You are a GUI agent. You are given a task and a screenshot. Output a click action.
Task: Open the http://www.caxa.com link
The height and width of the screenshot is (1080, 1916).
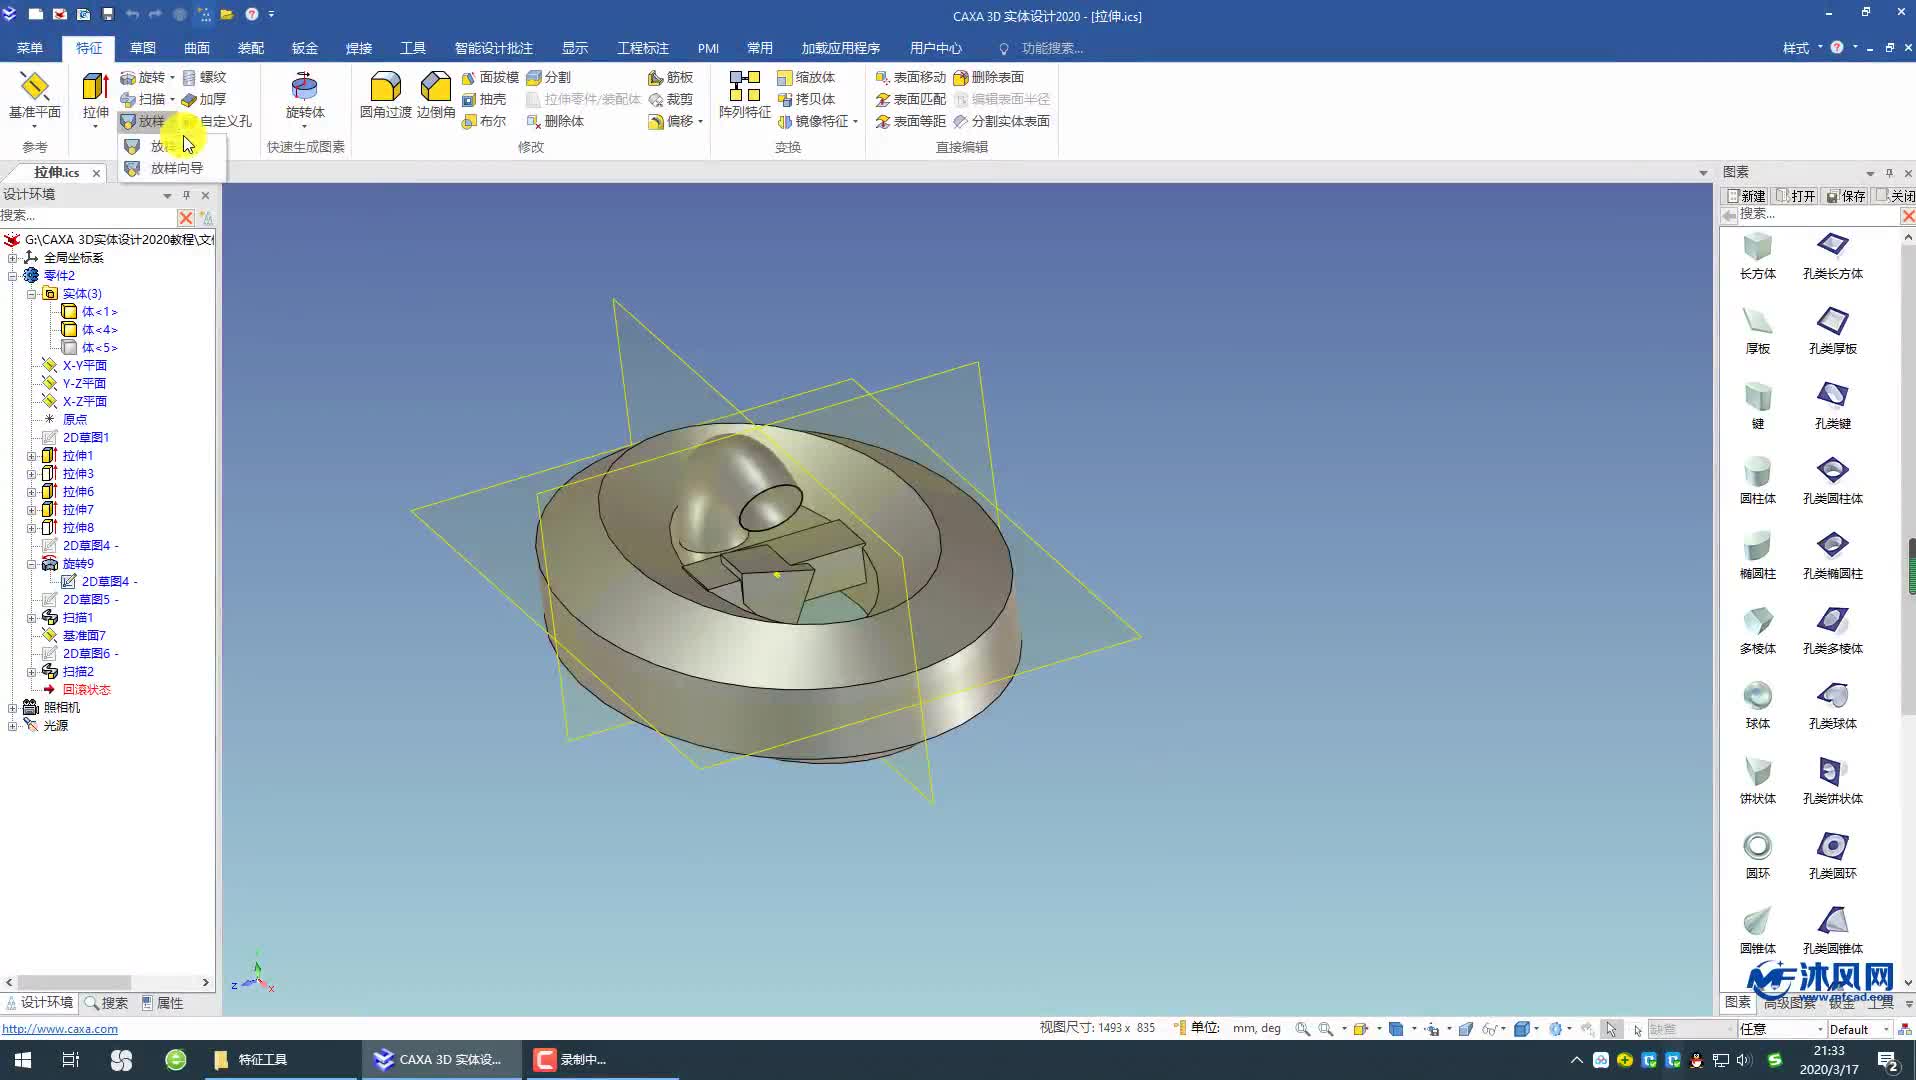click(60, 1029)
